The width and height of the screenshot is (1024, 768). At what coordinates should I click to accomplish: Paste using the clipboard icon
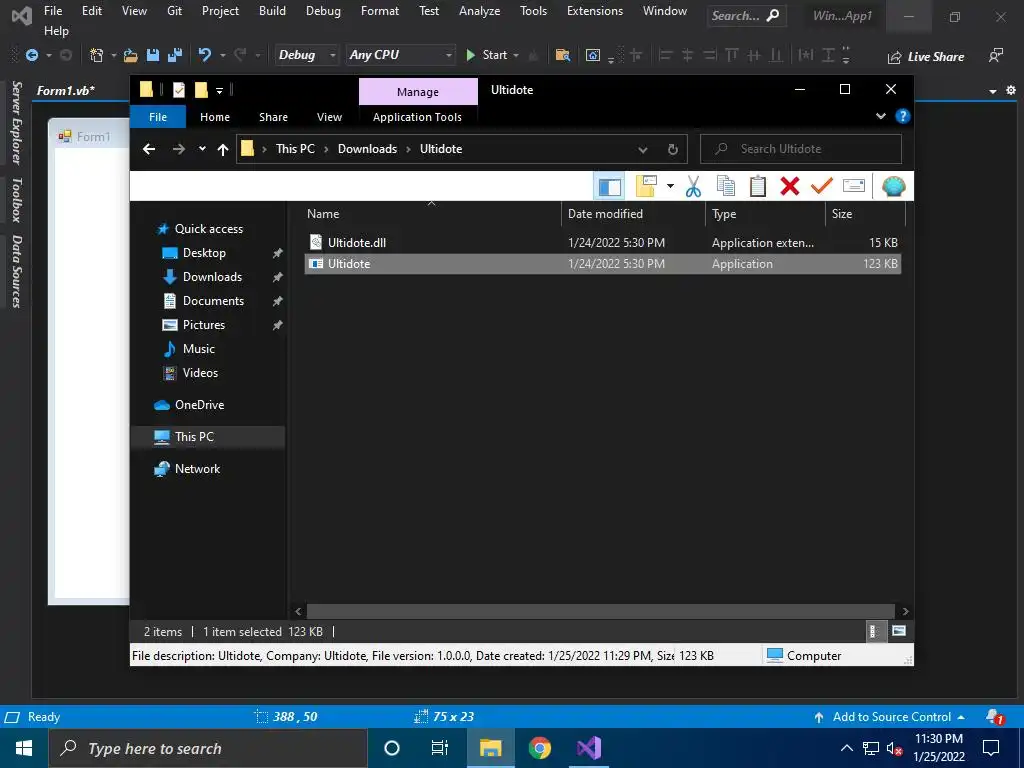point(758,186)
